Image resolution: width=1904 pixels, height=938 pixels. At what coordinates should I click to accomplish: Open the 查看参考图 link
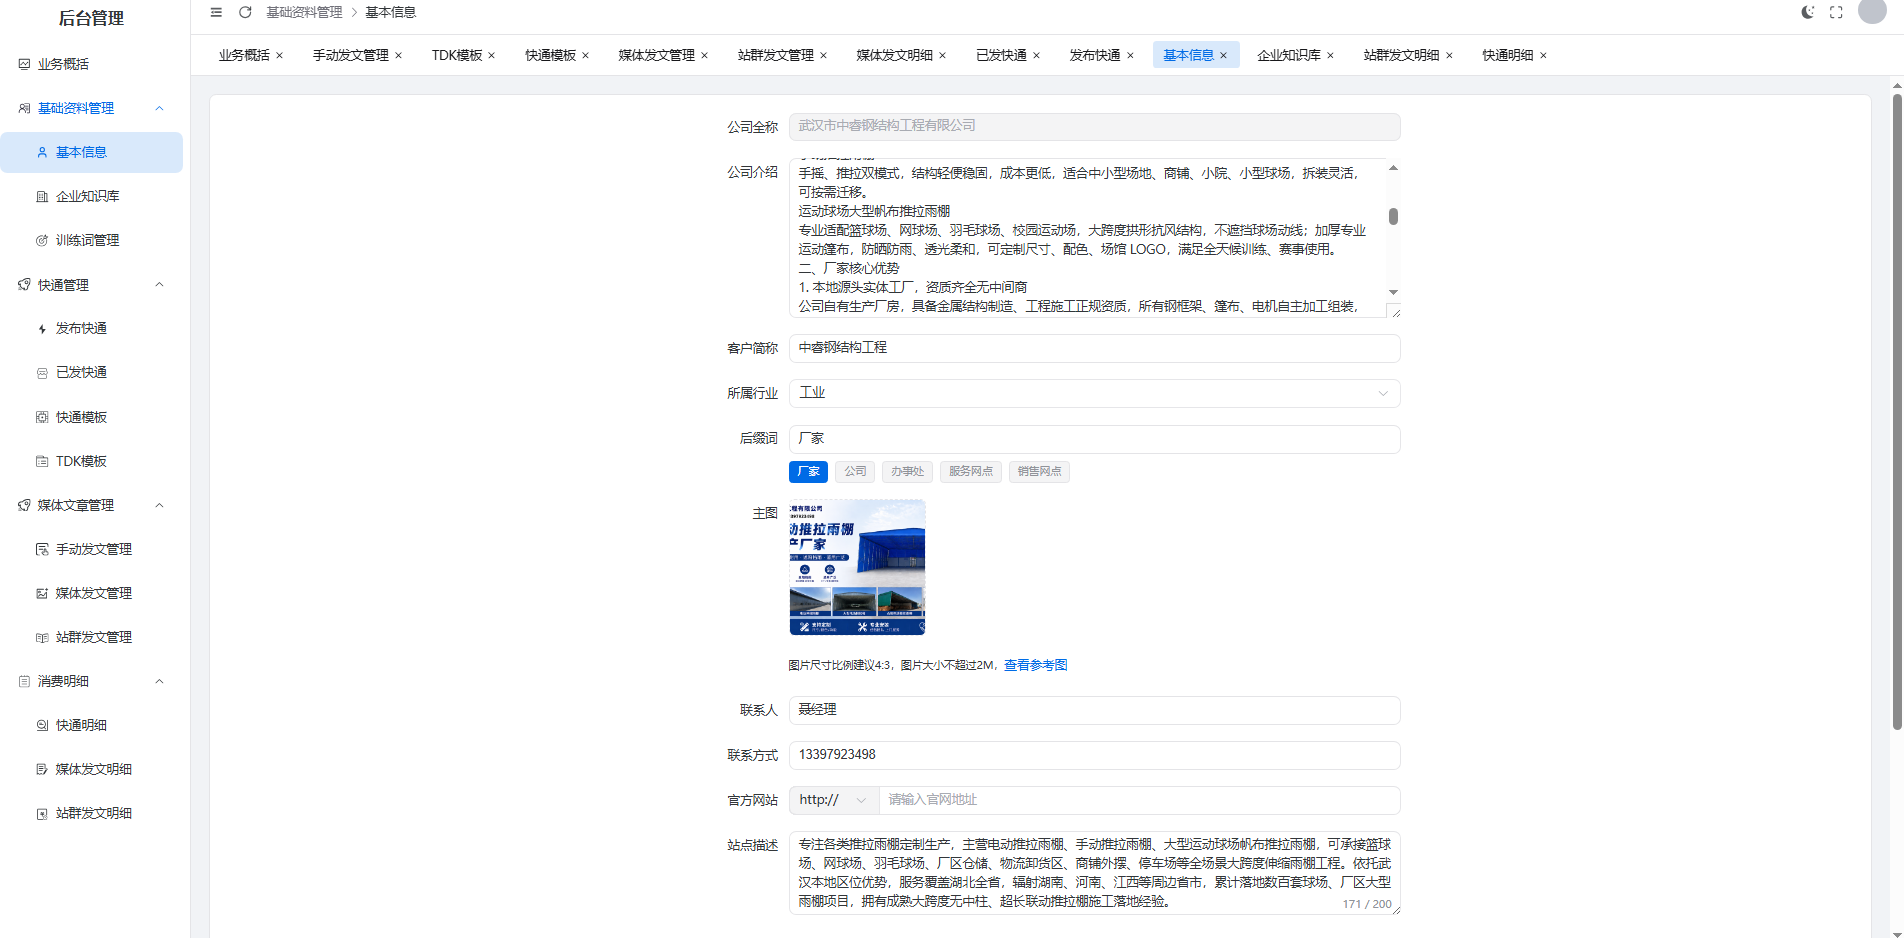click(1035, 665)
